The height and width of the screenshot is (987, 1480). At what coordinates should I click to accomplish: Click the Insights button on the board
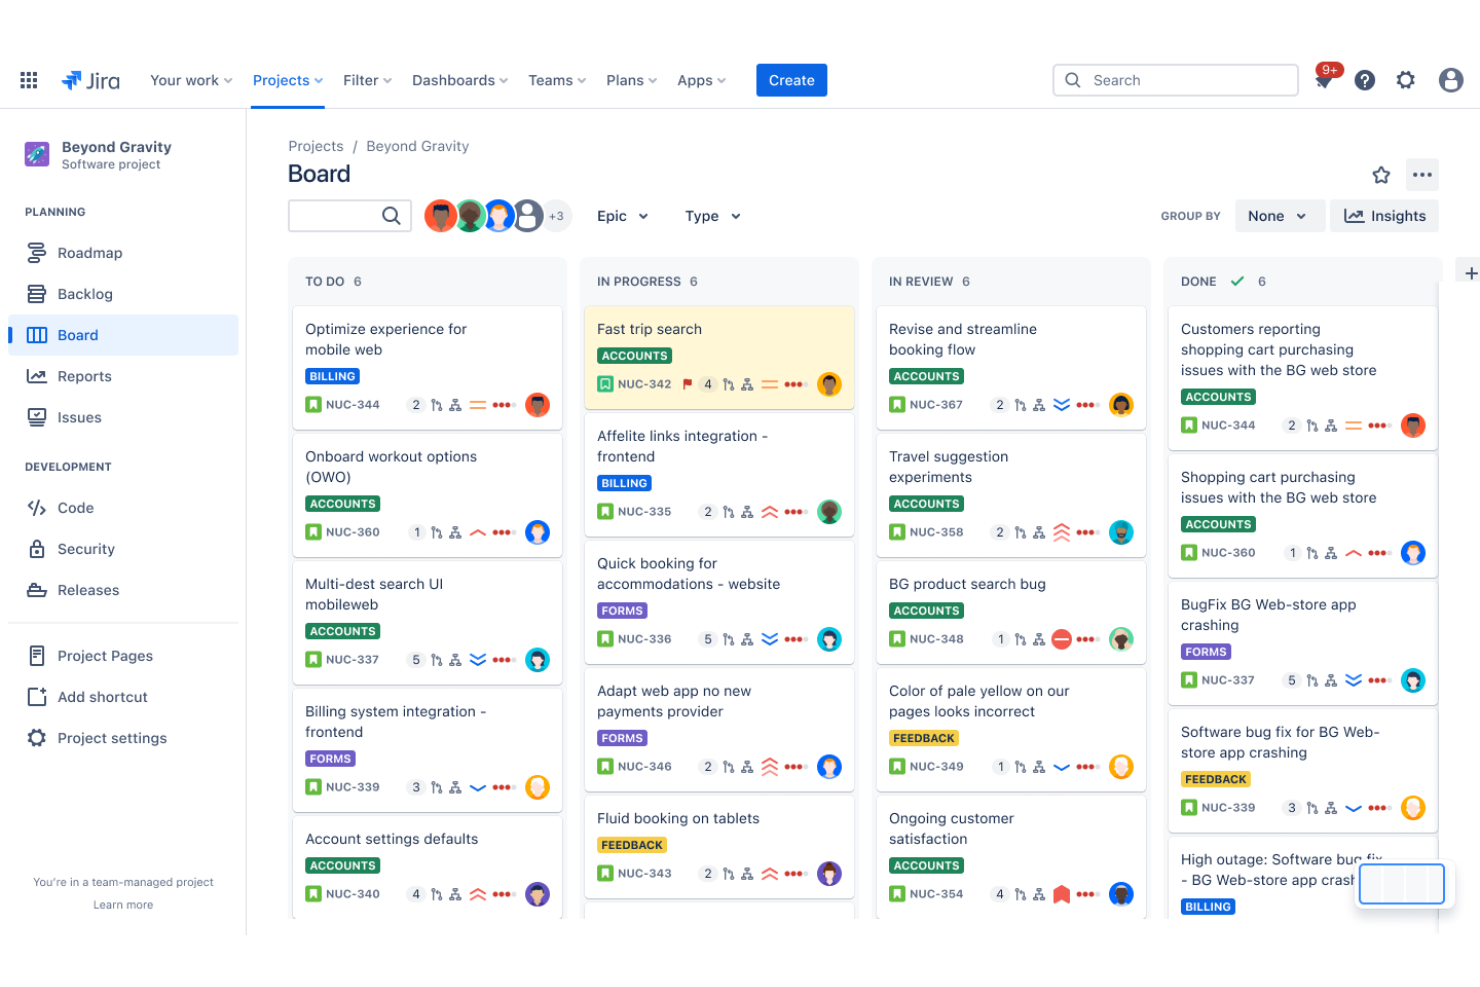point(1384,215)
